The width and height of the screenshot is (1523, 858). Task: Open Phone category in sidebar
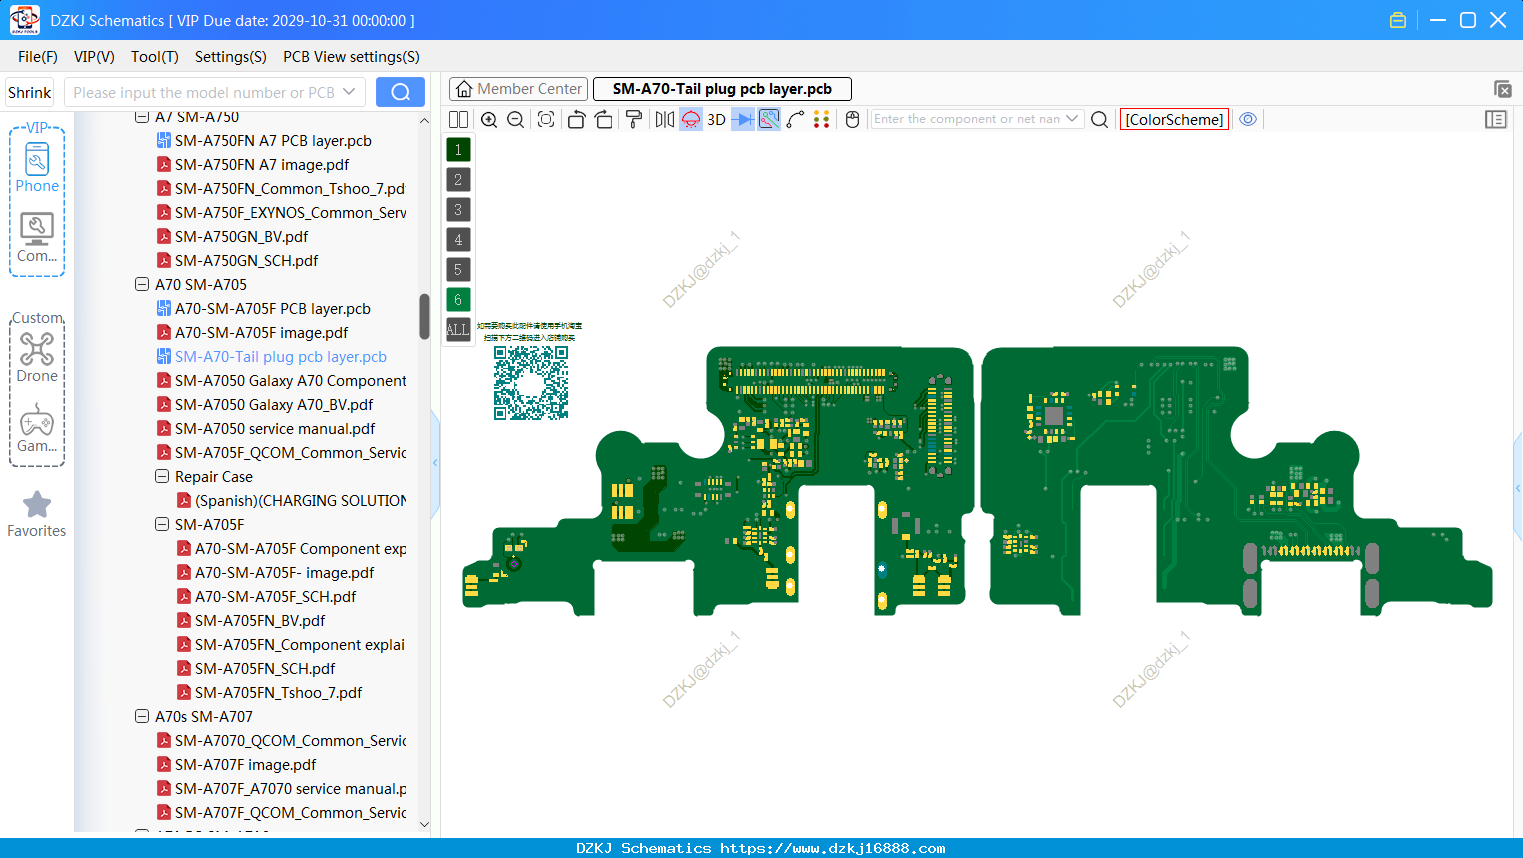tap(37, 167)
